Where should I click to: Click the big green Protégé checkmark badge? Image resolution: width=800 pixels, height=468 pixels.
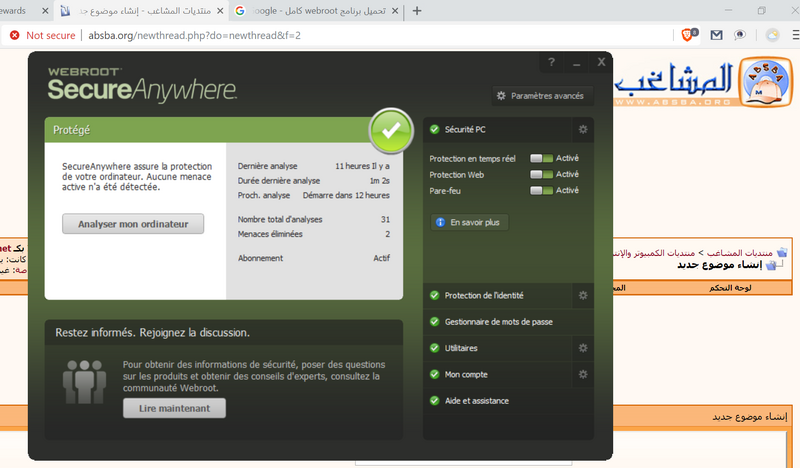391,131
